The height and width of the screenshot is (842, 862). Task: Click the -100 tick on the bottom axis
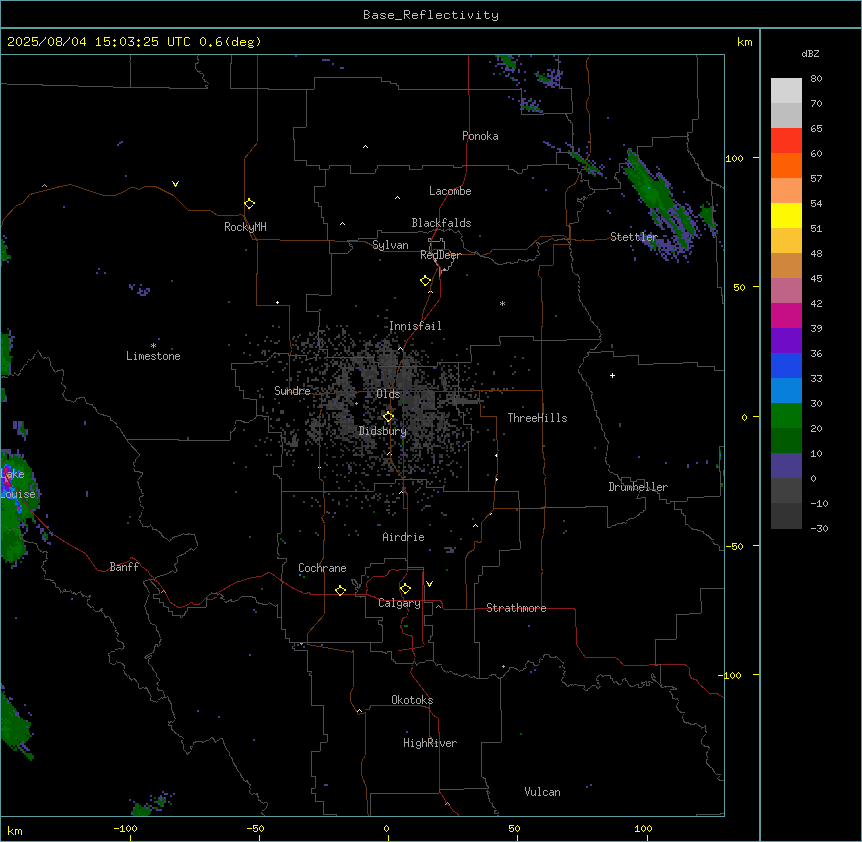pos(126,828)
